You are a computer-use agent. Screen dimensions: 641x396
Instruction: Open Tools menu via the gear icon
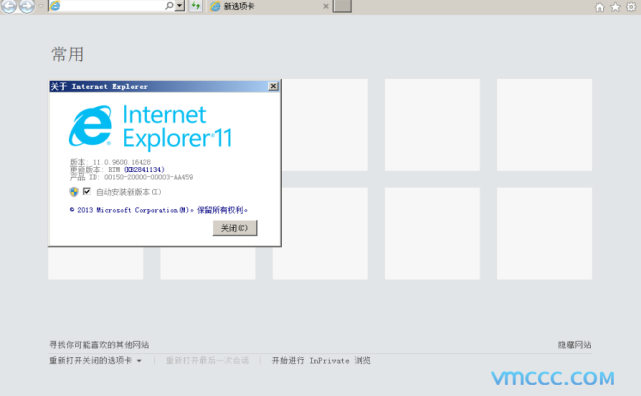(632, 7)
